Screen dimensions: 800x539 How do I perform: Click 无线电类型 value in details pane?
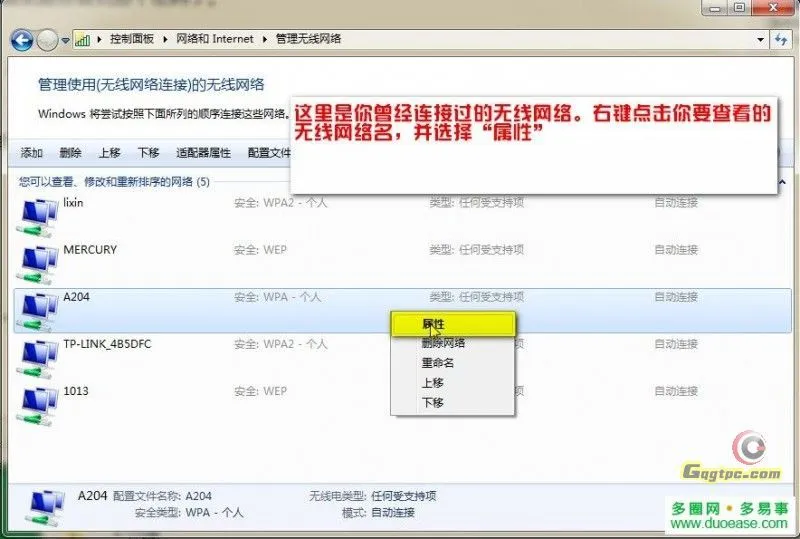pyautogui.click(x=404, y=496)
